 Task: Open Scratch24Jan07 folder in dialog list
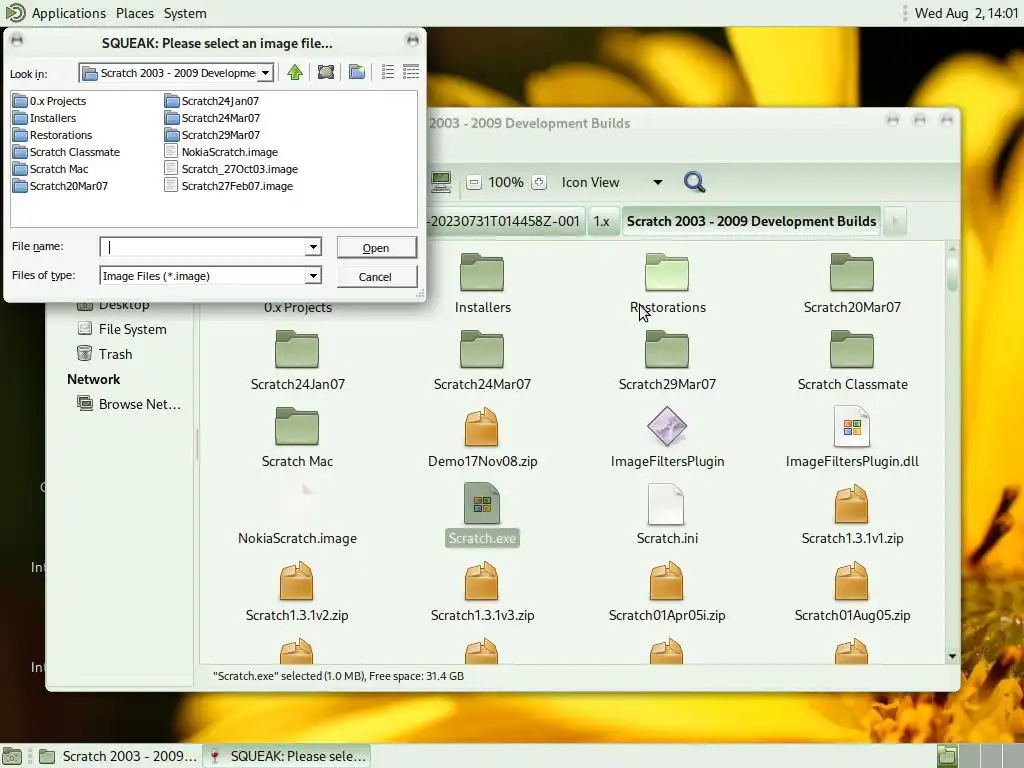[212, 101]
